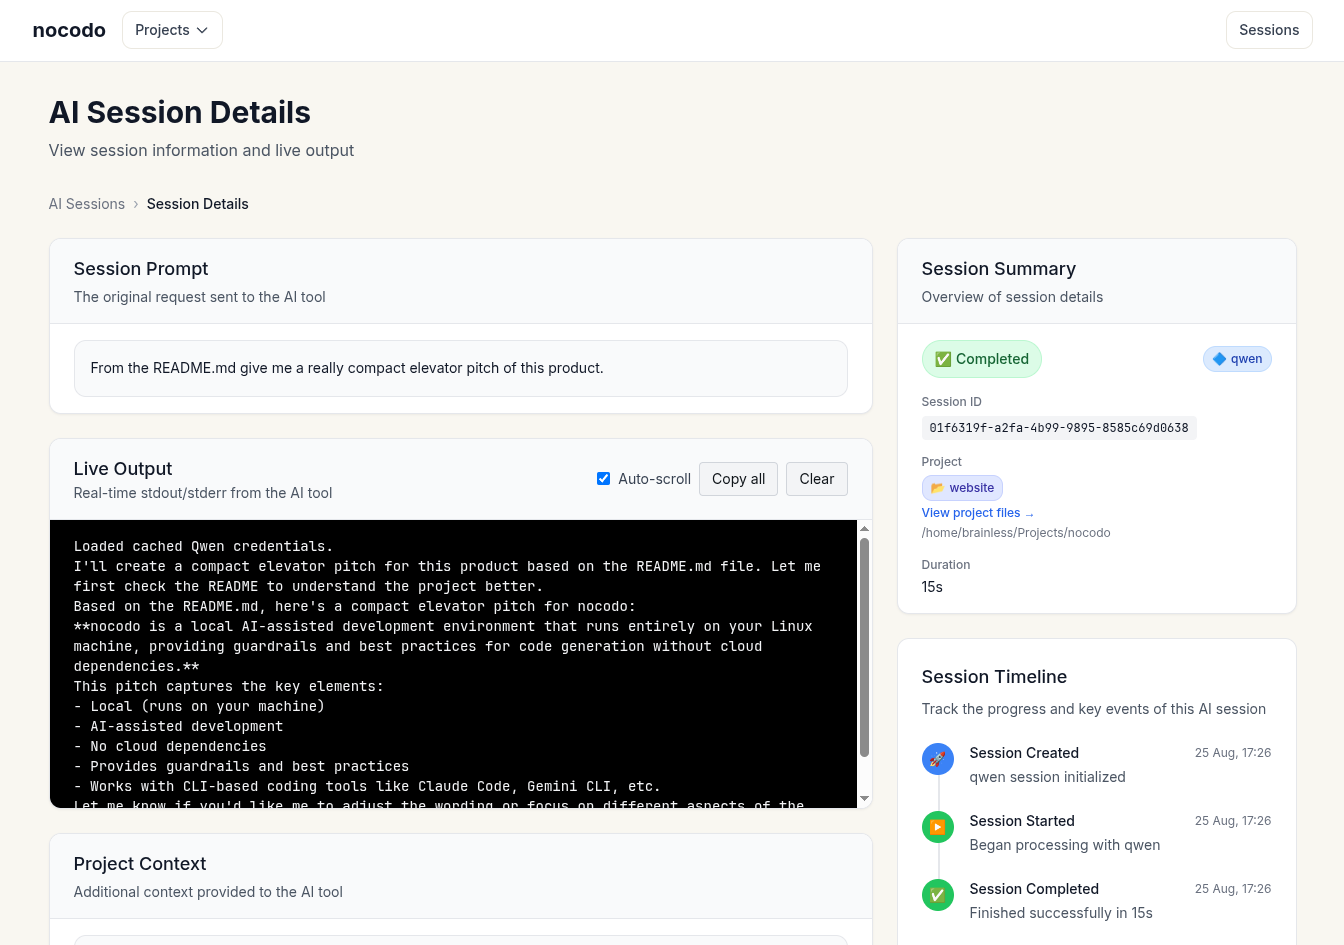Click the folder icon in website badge
Image resolution: width=1344 pixels, height=945 pixels.
coord(937,488)
